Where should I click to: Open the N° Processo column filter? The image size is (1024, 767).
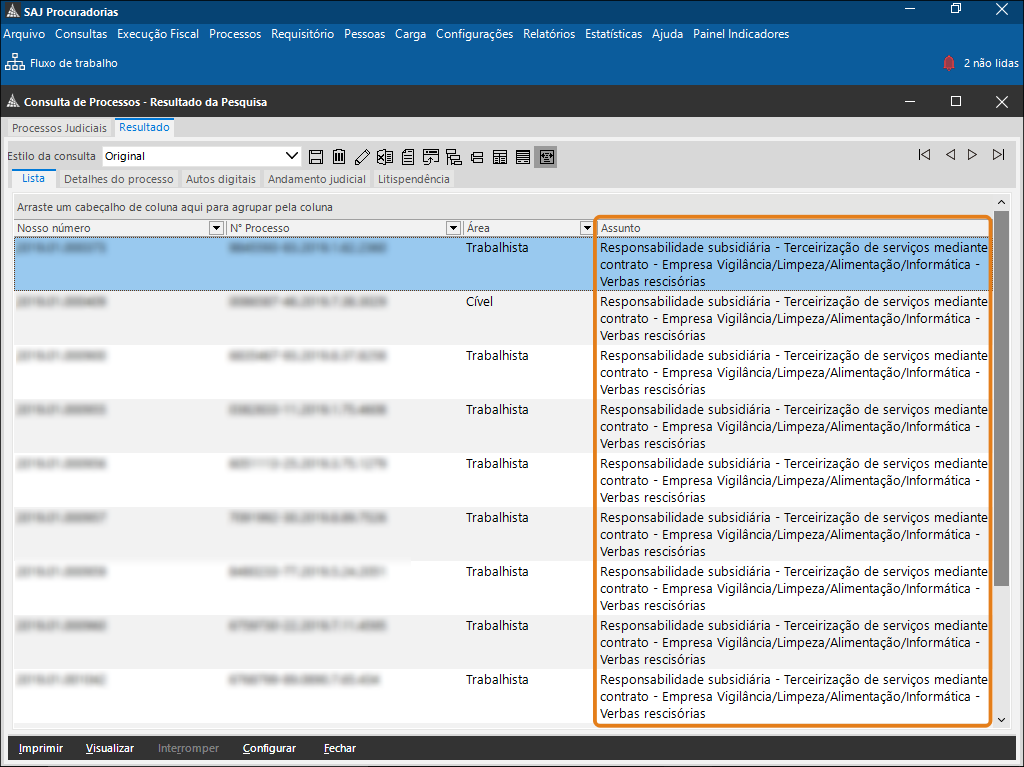(453, 228)
